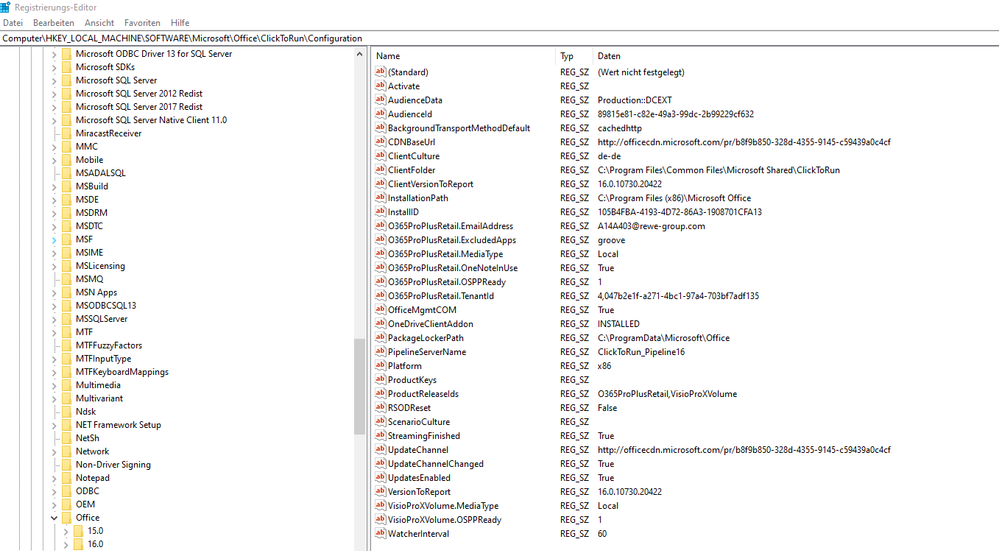Click the icon for the Platform value
Screen dimensions: 999x551
click(x=380, y=366)
